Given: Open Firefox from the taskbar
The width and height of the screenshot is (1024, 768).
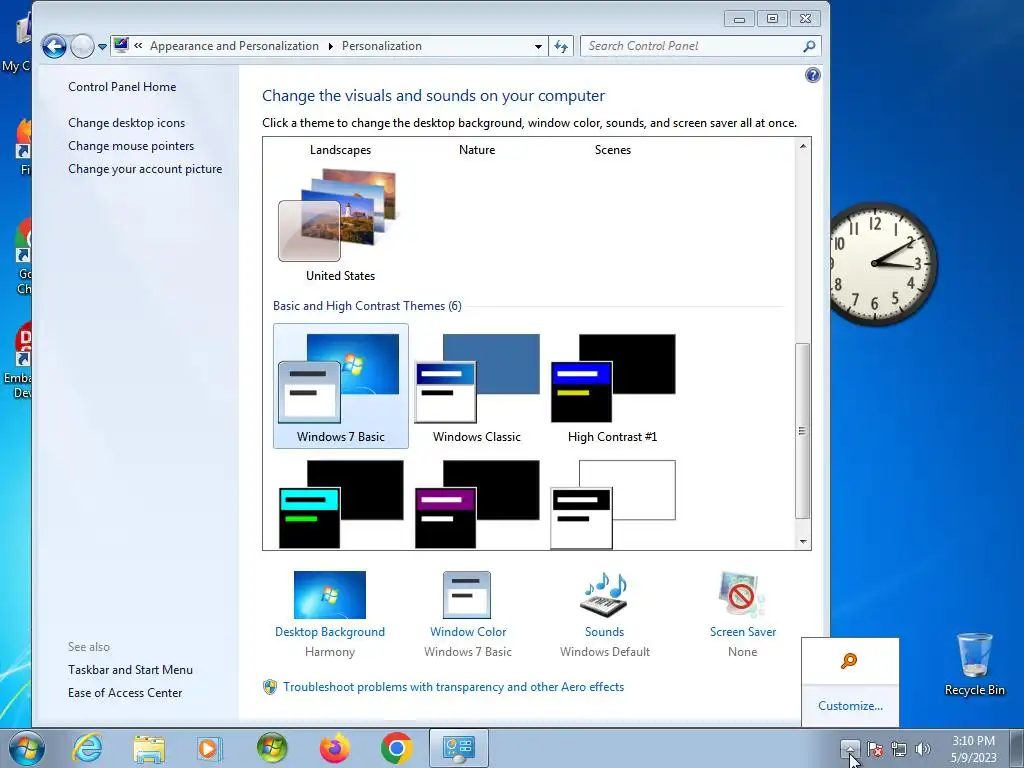Looking at the screenshot, I should (x=334, y=748).
